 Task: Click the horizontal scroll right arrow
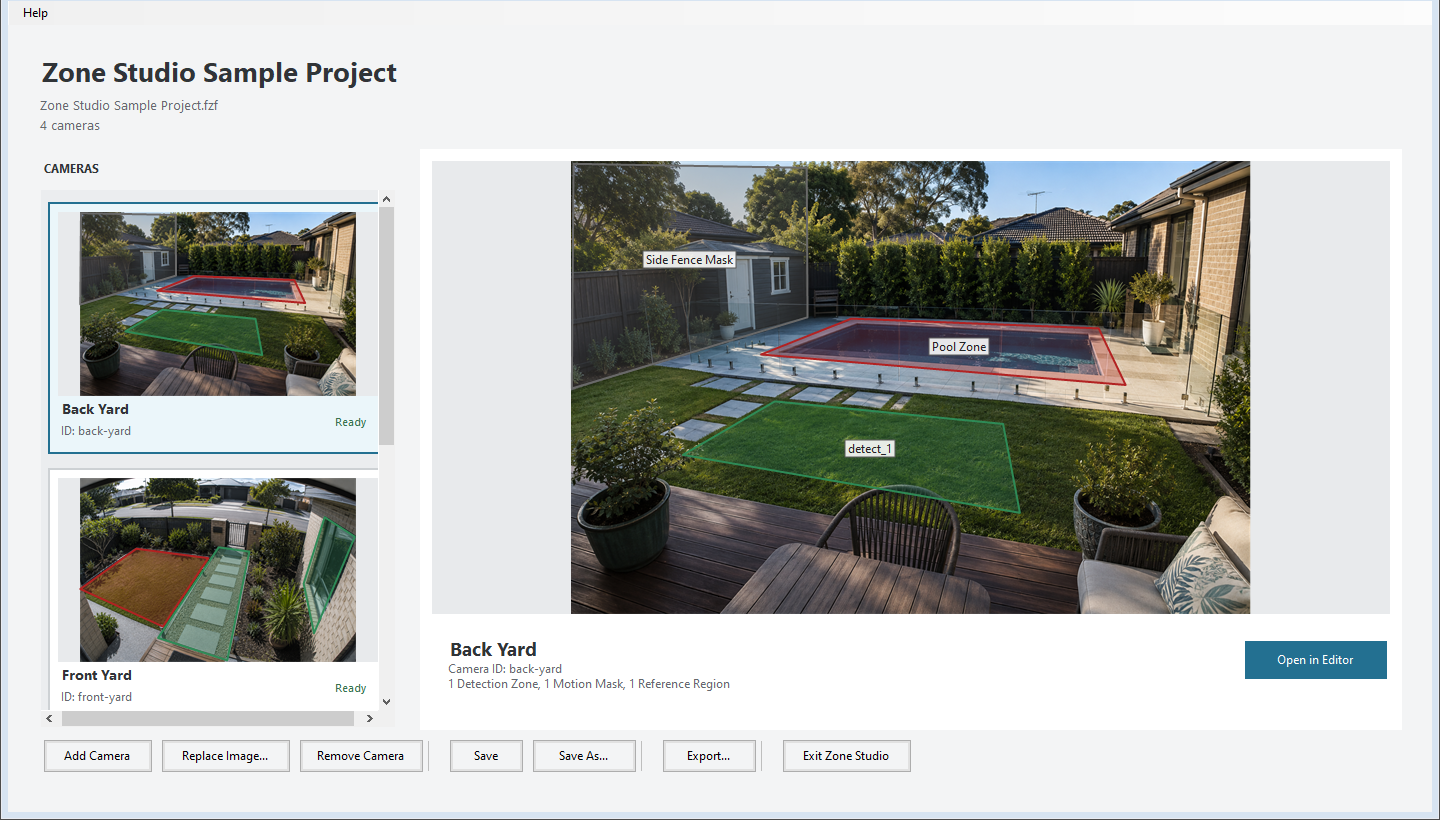point(369,718)
